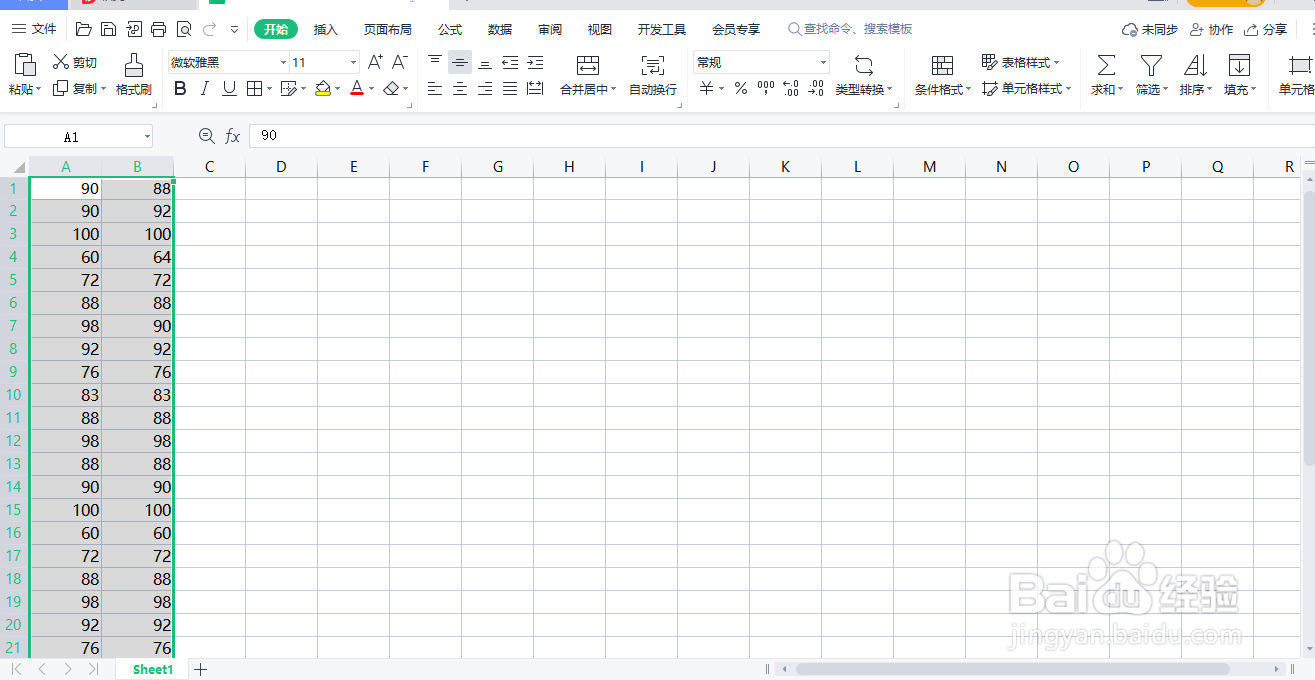Click the 排序 sort icon
The width and height of the screenshot is (1315, 680).
point(1195,66)
